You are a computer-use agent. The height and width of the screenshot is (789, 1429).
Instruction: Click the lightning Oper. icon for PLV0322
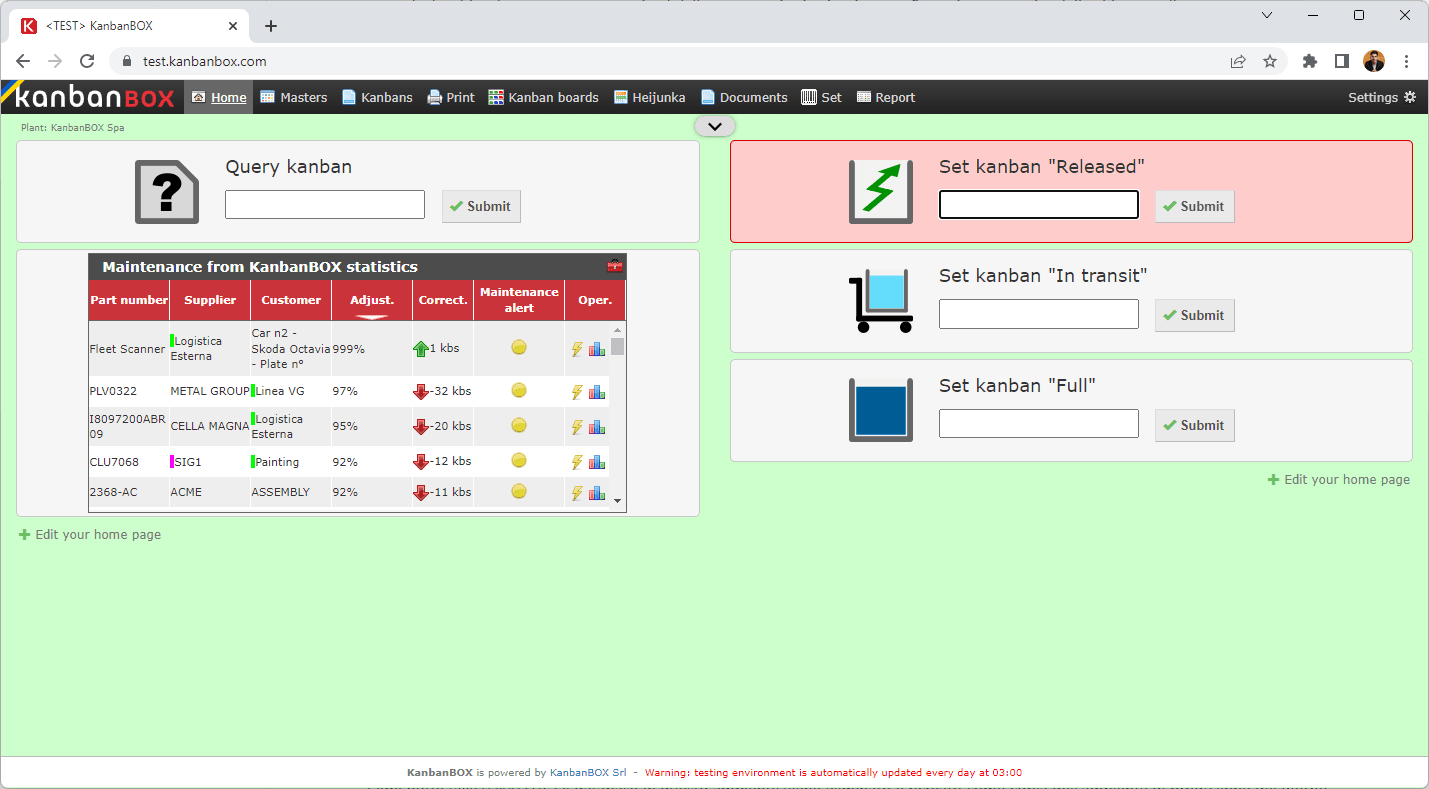[x=577, y=391]
